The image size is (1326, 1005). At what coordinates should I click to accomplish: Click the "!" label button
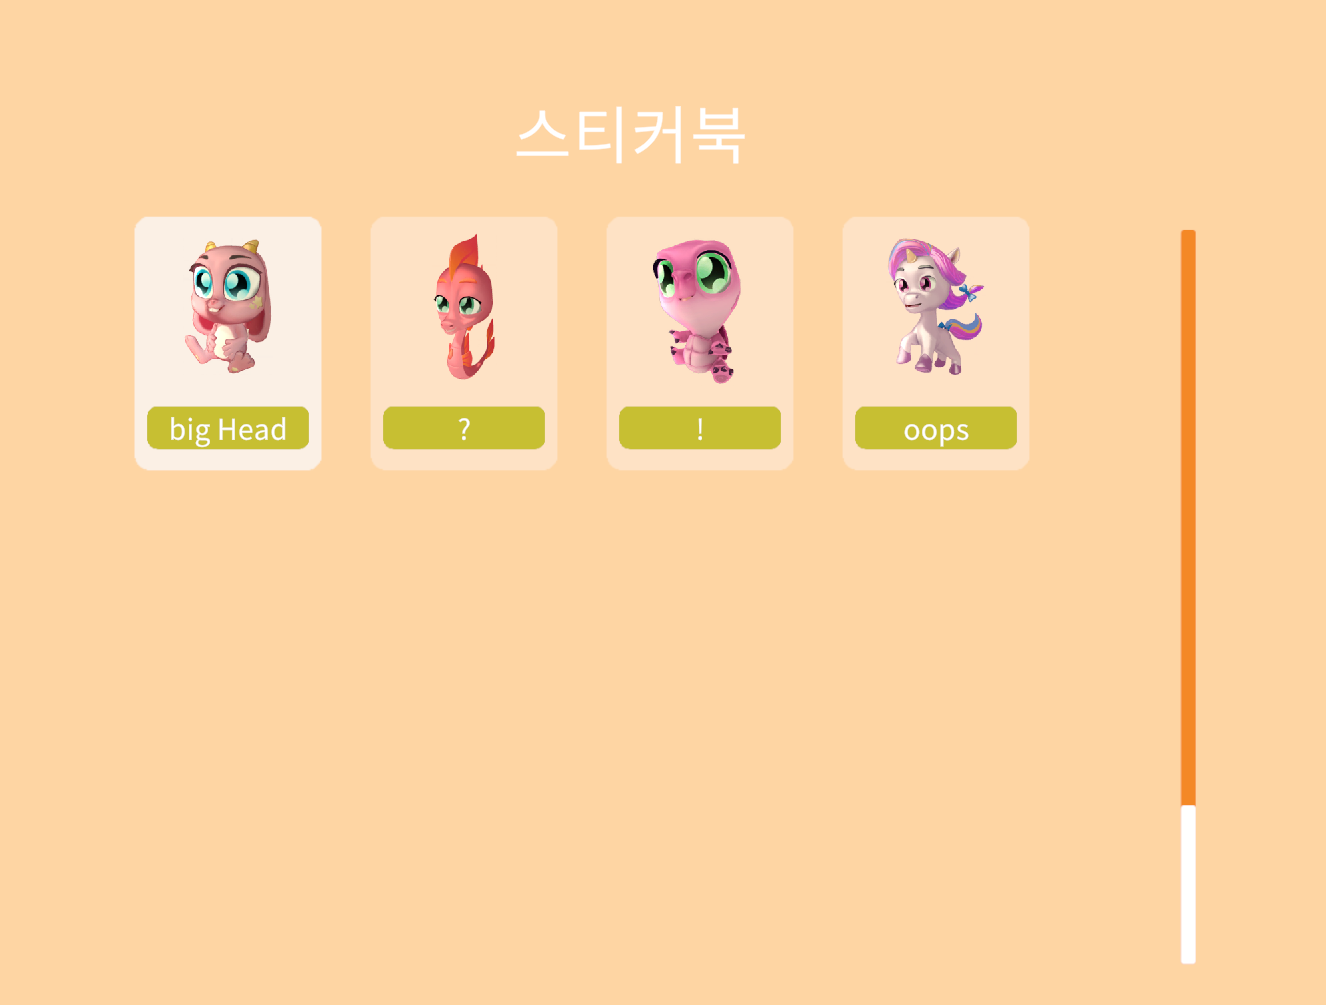[700, 428]
